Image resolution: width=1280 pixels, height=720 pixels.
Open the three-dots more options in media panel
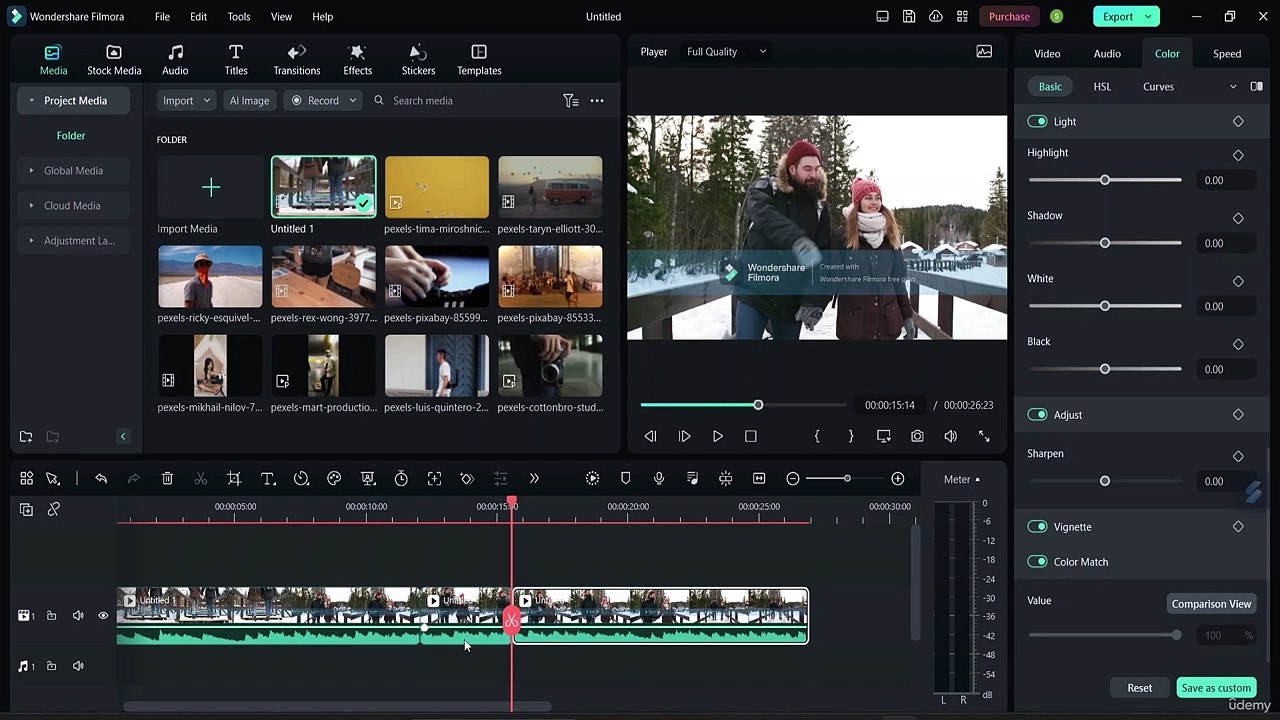(597, 100)
